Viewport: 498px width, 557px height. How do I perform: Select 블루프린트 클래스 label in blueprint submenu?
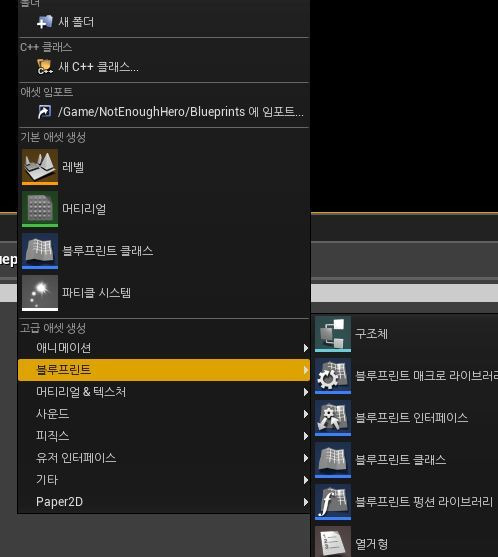click(401, 460)
